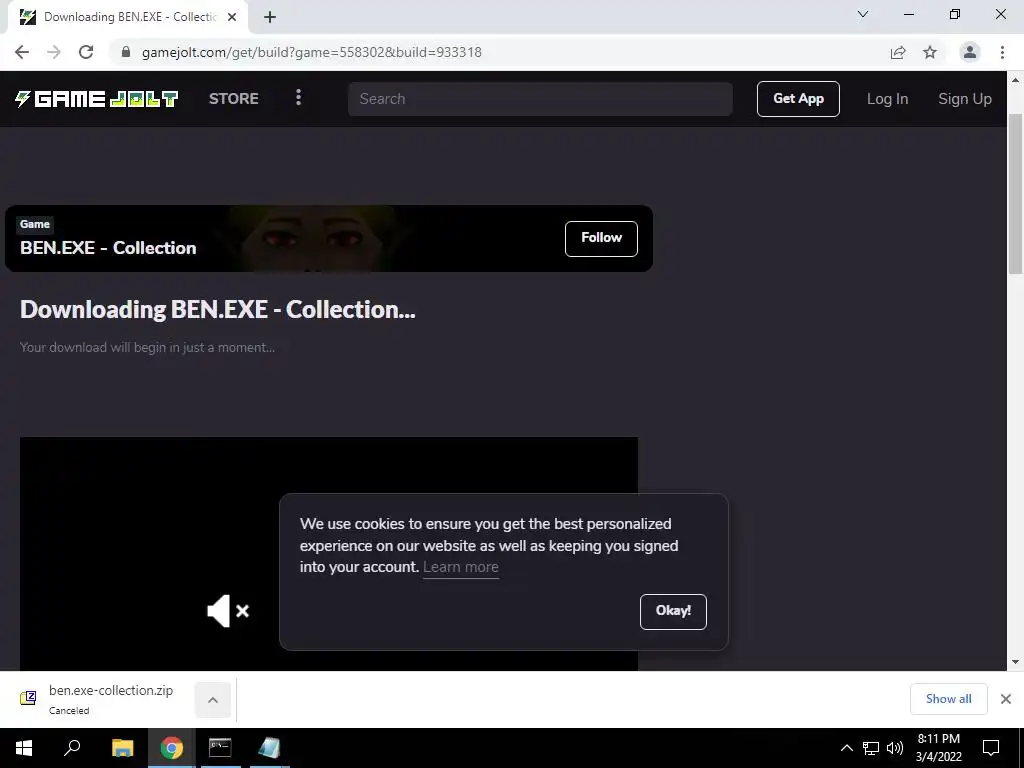This screenshot has height=768, width=1024.
Task: Open the Command Prompt taskbar window
Action: point(220,748)
